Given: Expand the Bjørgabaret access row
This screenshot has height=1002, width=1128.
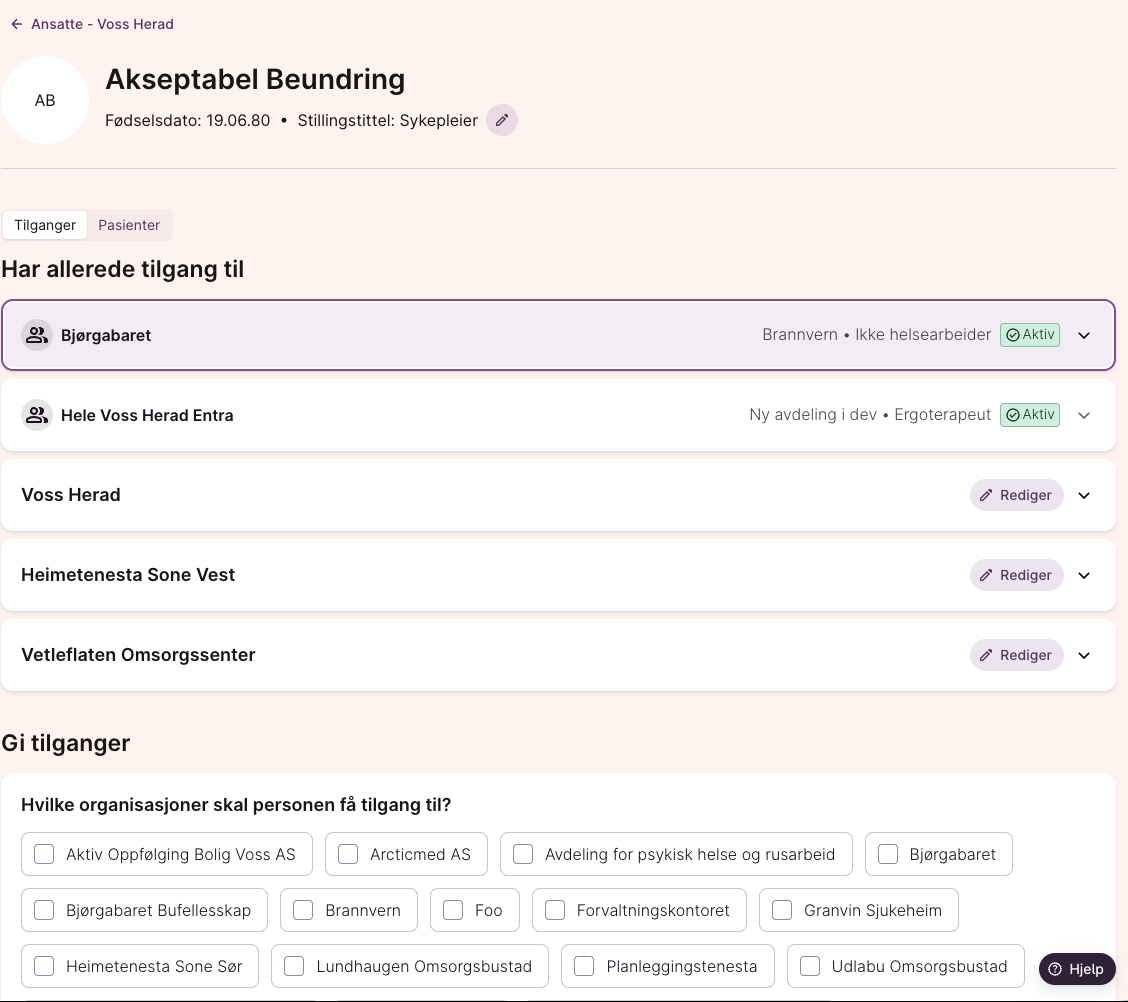Looking at the screenshot, I should pos(1084,336).
